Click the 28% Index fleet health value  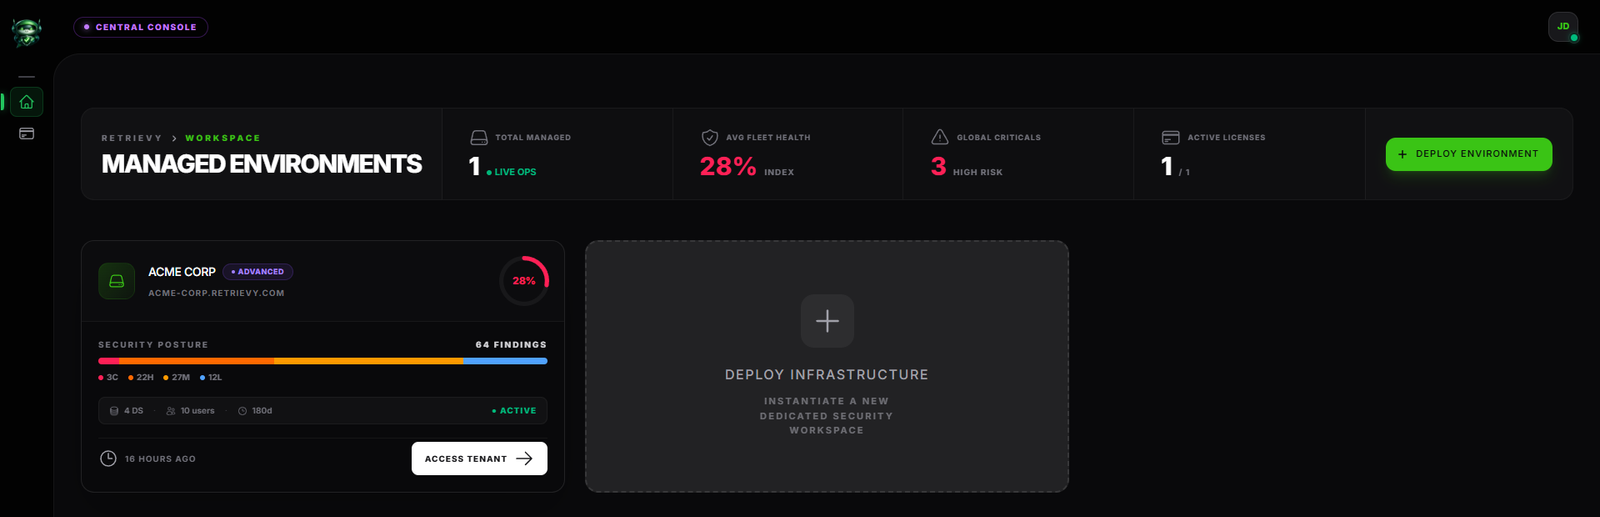pyautogui.click(x=747, y=167)
